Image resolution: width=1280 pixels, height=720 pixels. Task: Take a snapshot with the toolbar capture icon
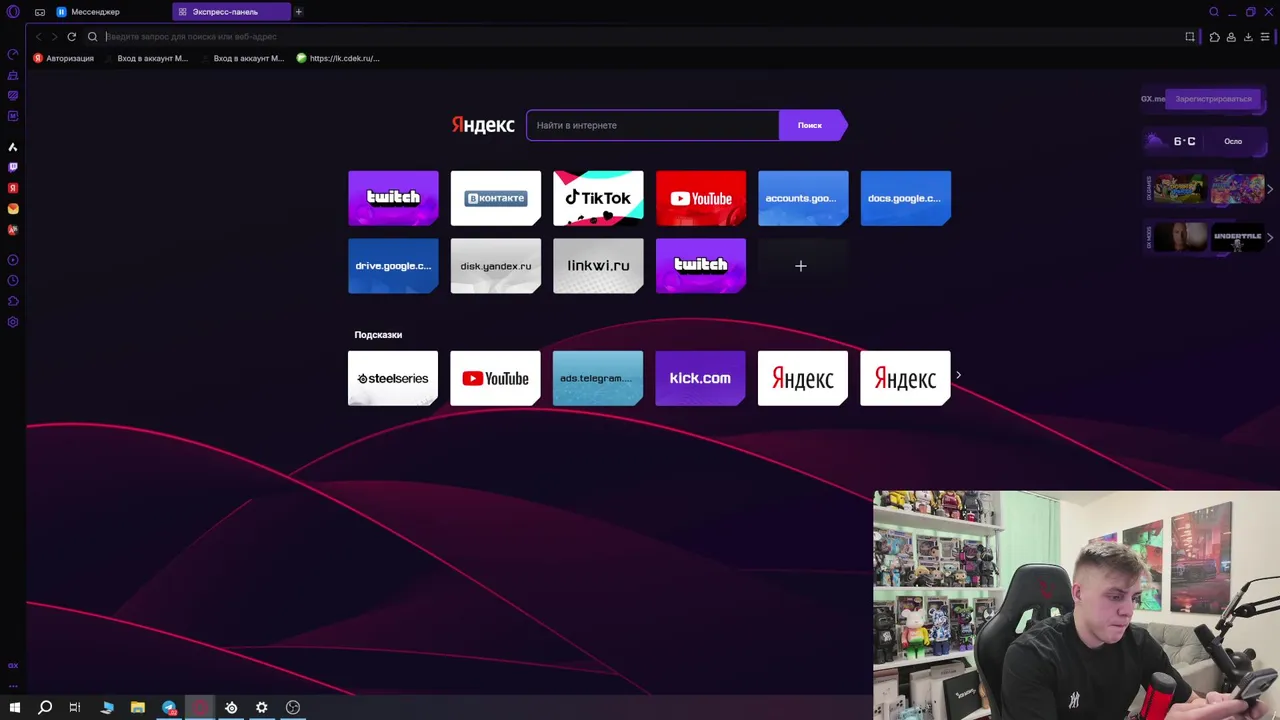pos(1190,37)
